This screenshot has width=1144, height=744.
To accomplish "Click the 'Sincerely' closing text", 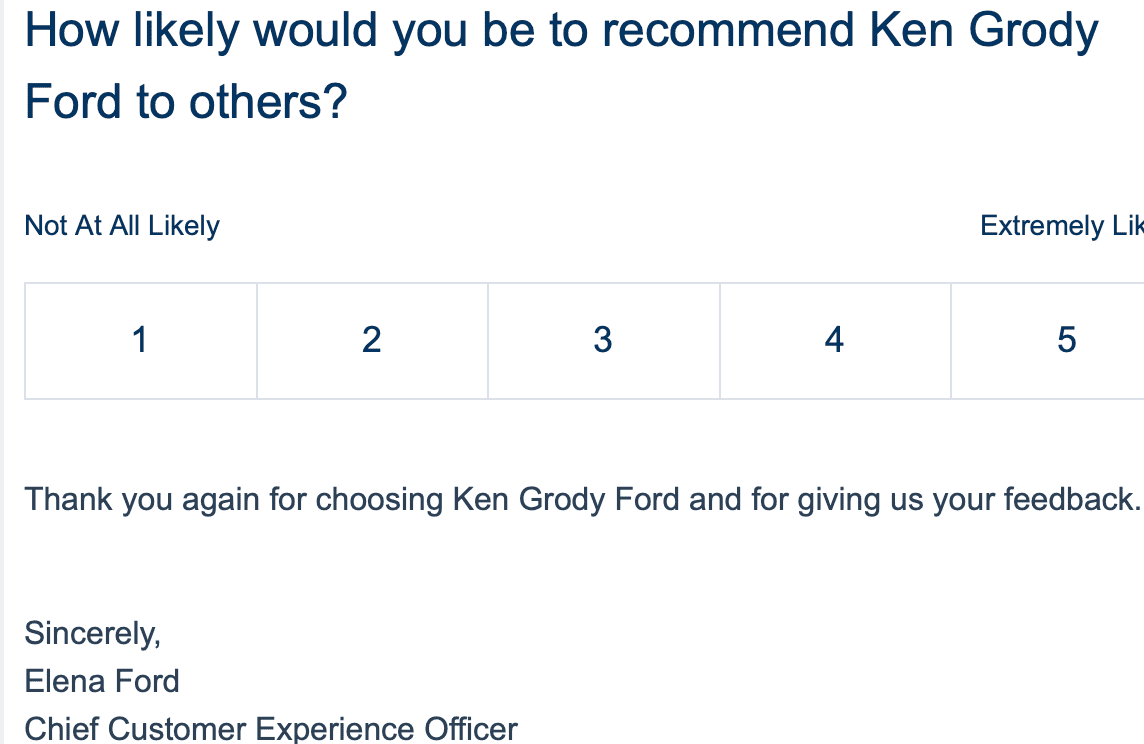I will (x=92, y=632).
